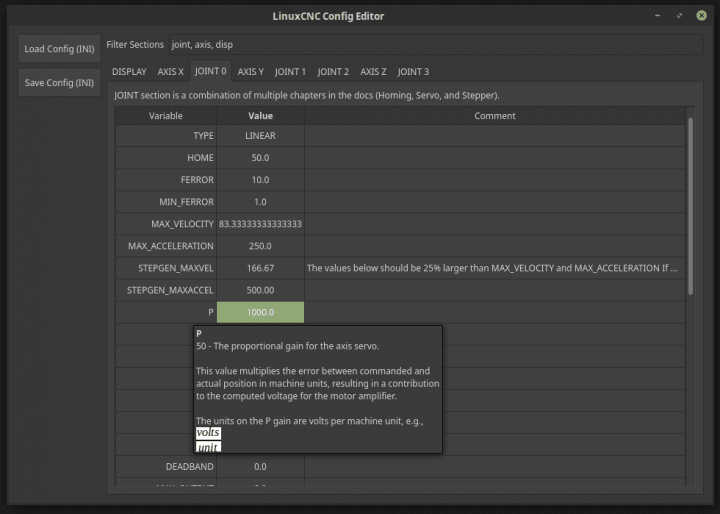Focus the Filter Sections input field

(436, 45)
